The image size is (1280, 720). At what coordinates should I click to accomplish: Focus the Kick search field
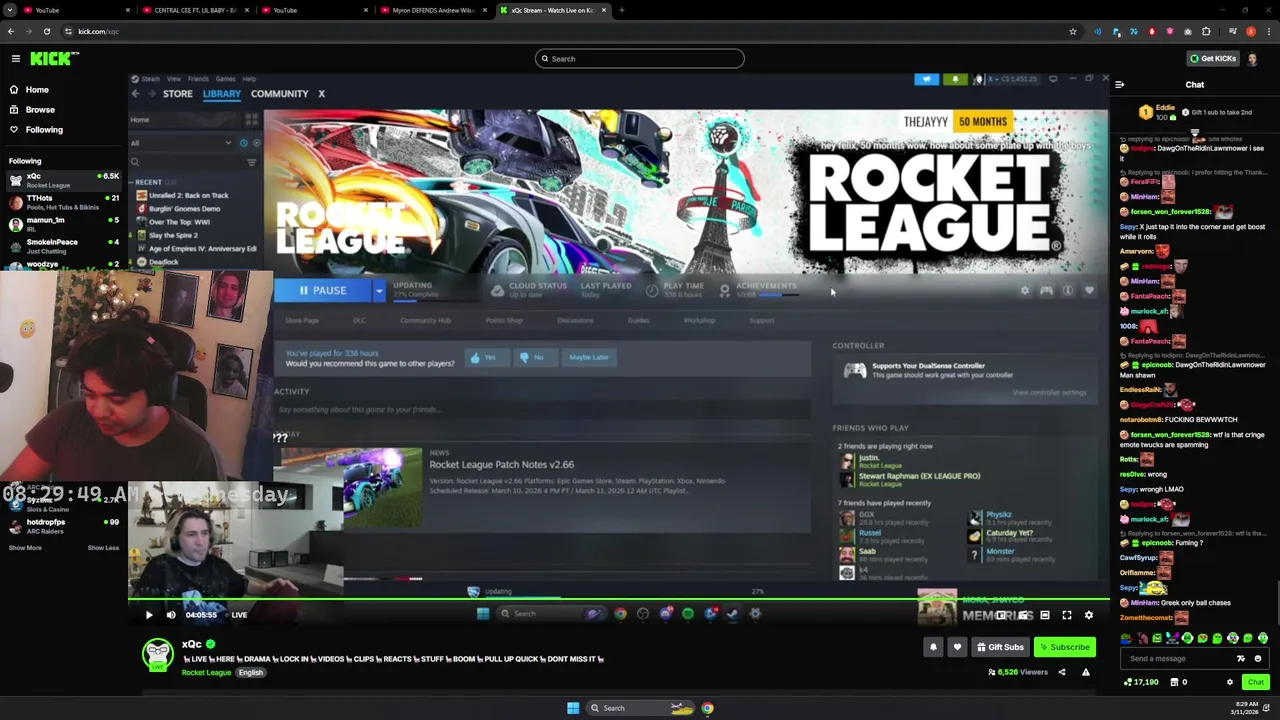click(640, 59)
